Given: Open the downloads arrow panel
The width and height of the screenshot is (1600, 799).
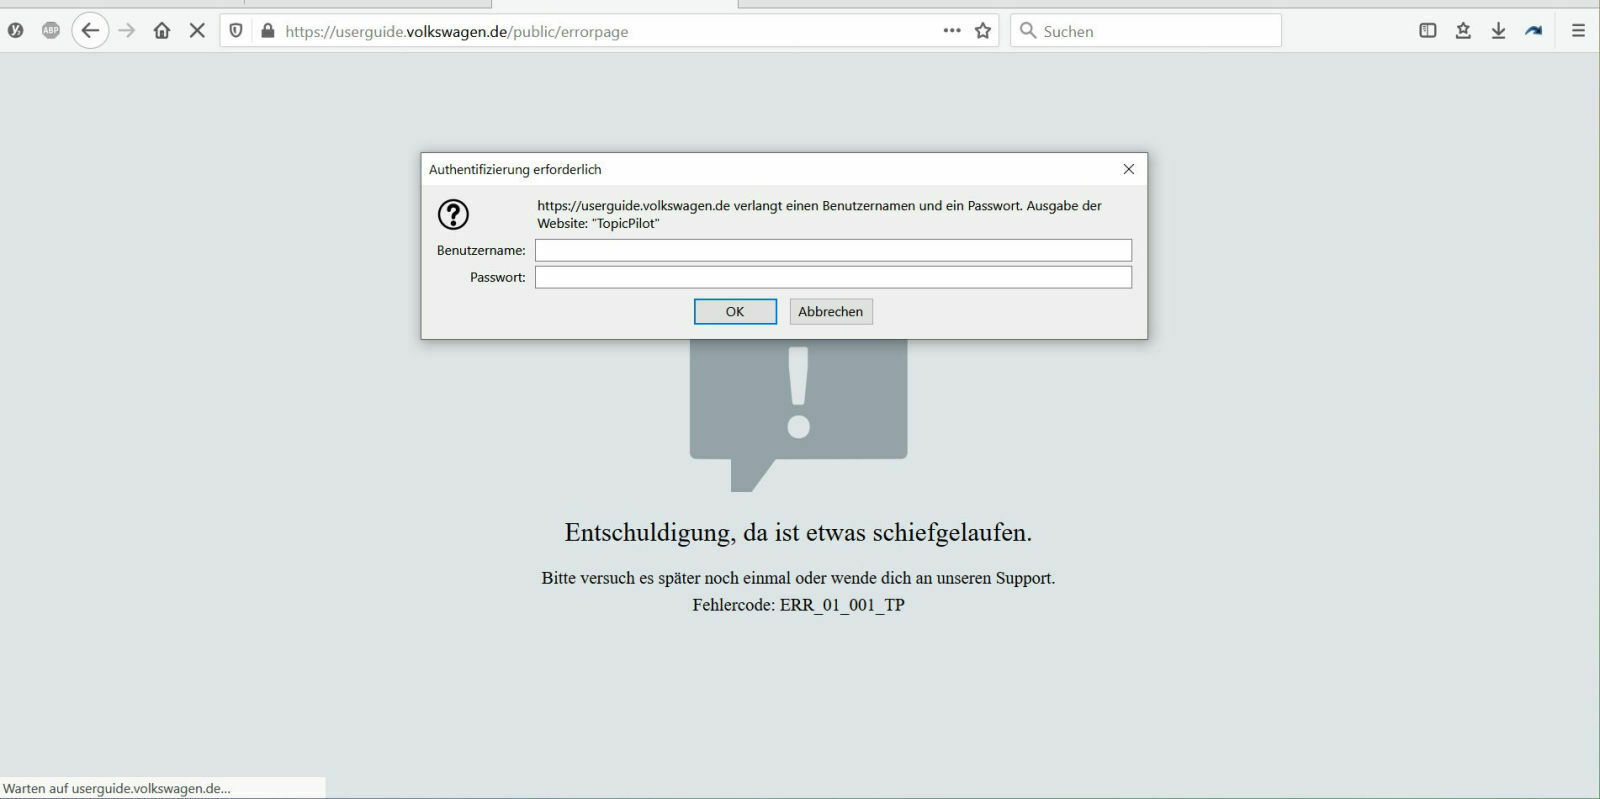Looking at the screenshot, I should [1498, 31].
